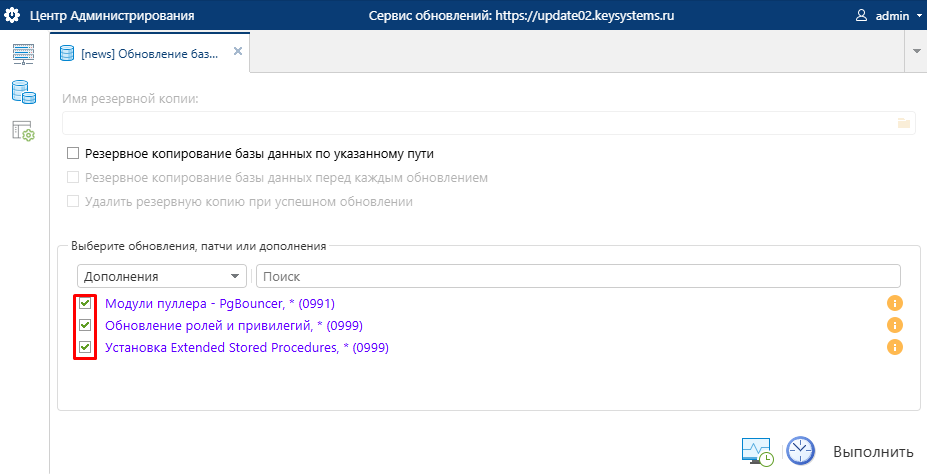Click Обновление ролей и привилегий, * (0999) link
Screen dimensions: 927x474
pos(234,326)
